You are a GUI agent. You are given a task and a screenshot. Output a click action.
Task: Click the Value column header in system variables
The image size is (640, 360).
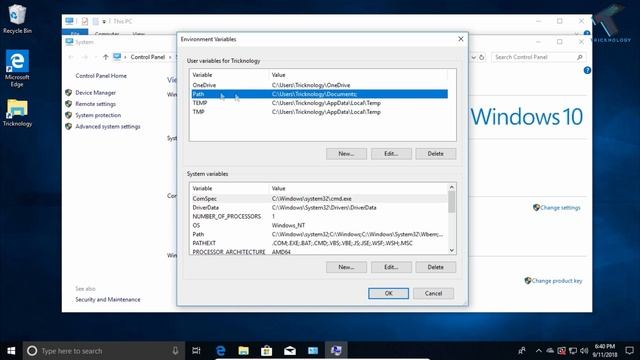(358, 189)
